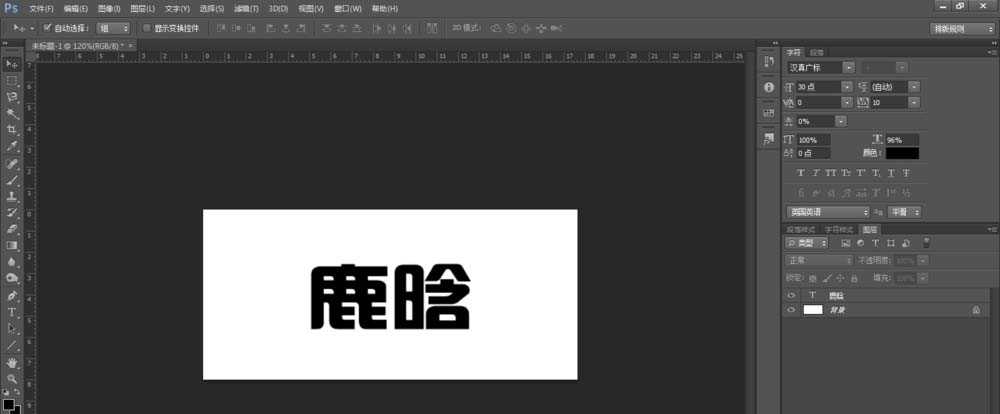The height and width of the screenshot is (414, 1000).
Task: Select the Rectangular Marquee tool
Action: click(13, 80)
